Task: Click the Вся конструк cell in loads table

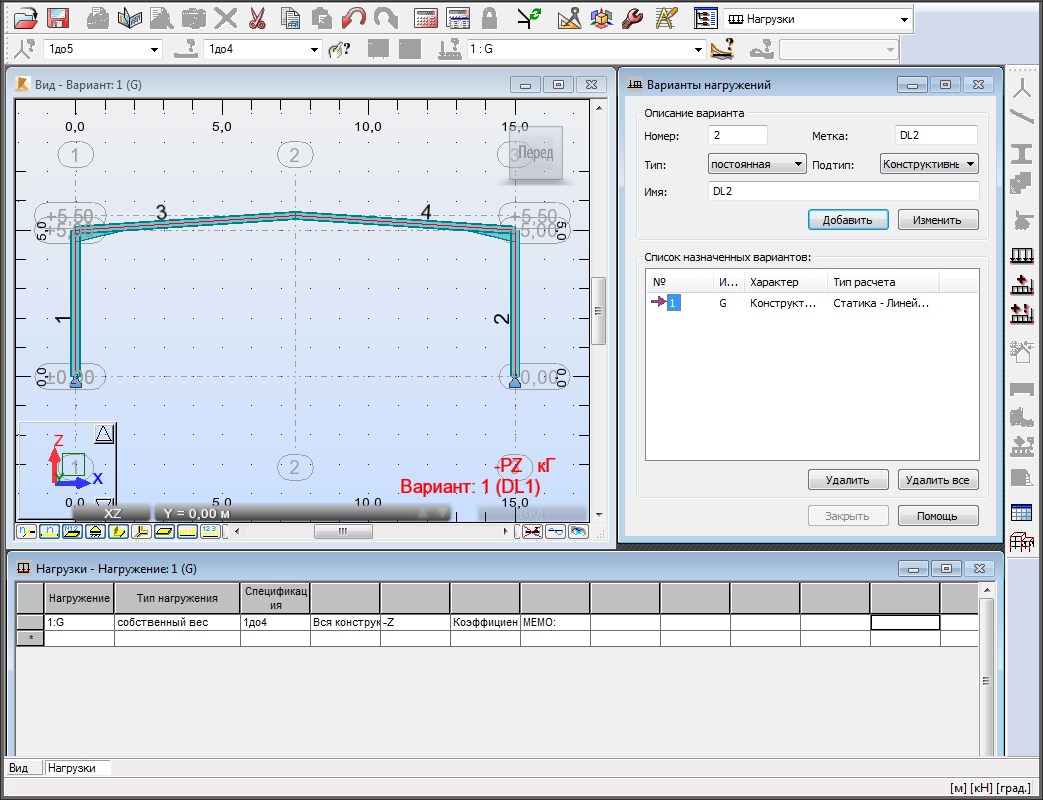Action: point(345,622)
